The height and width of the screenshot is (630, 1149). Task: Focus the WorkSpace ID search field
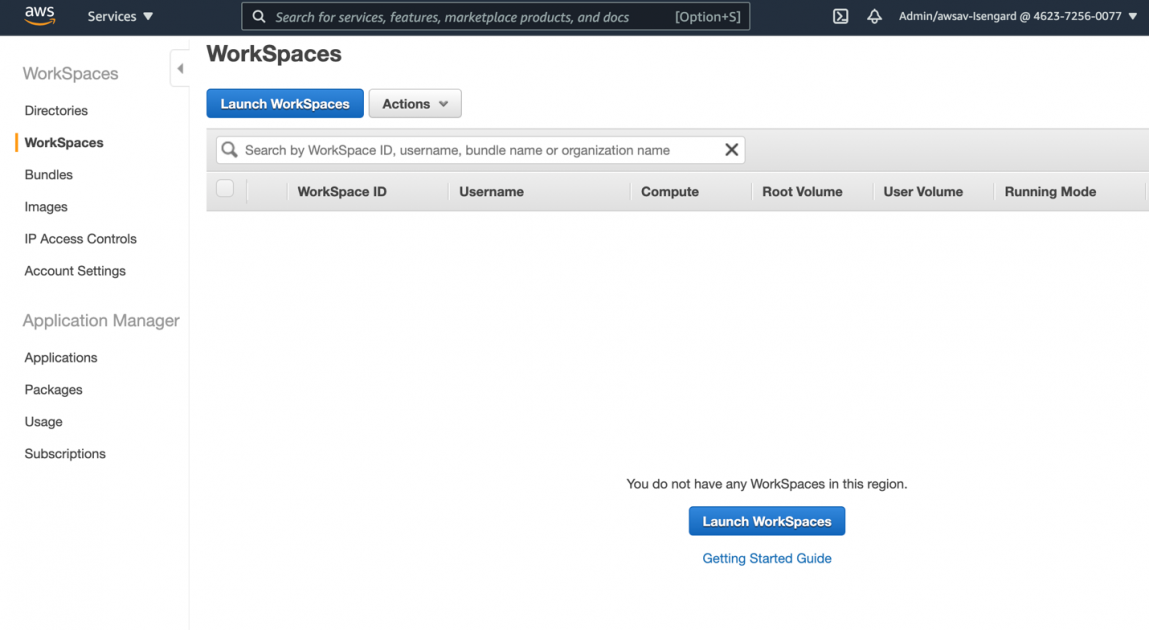(x=481, y=149)
